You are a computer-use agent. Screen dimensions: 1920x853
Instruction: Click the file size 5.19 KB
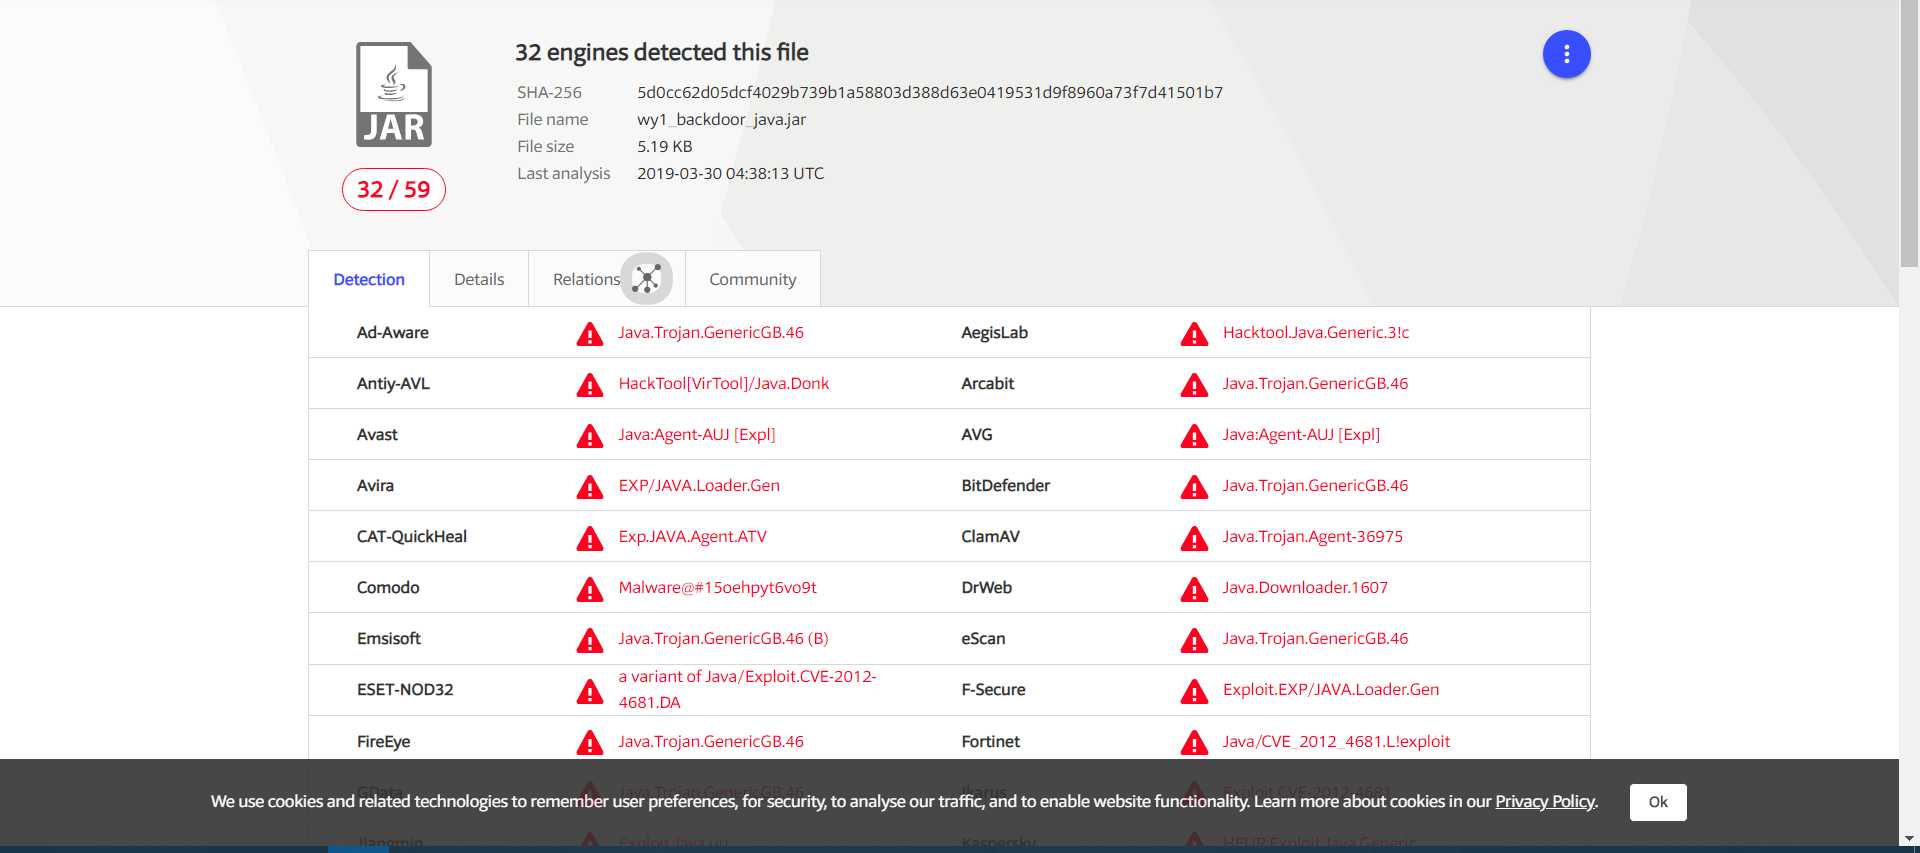point(665,146)
